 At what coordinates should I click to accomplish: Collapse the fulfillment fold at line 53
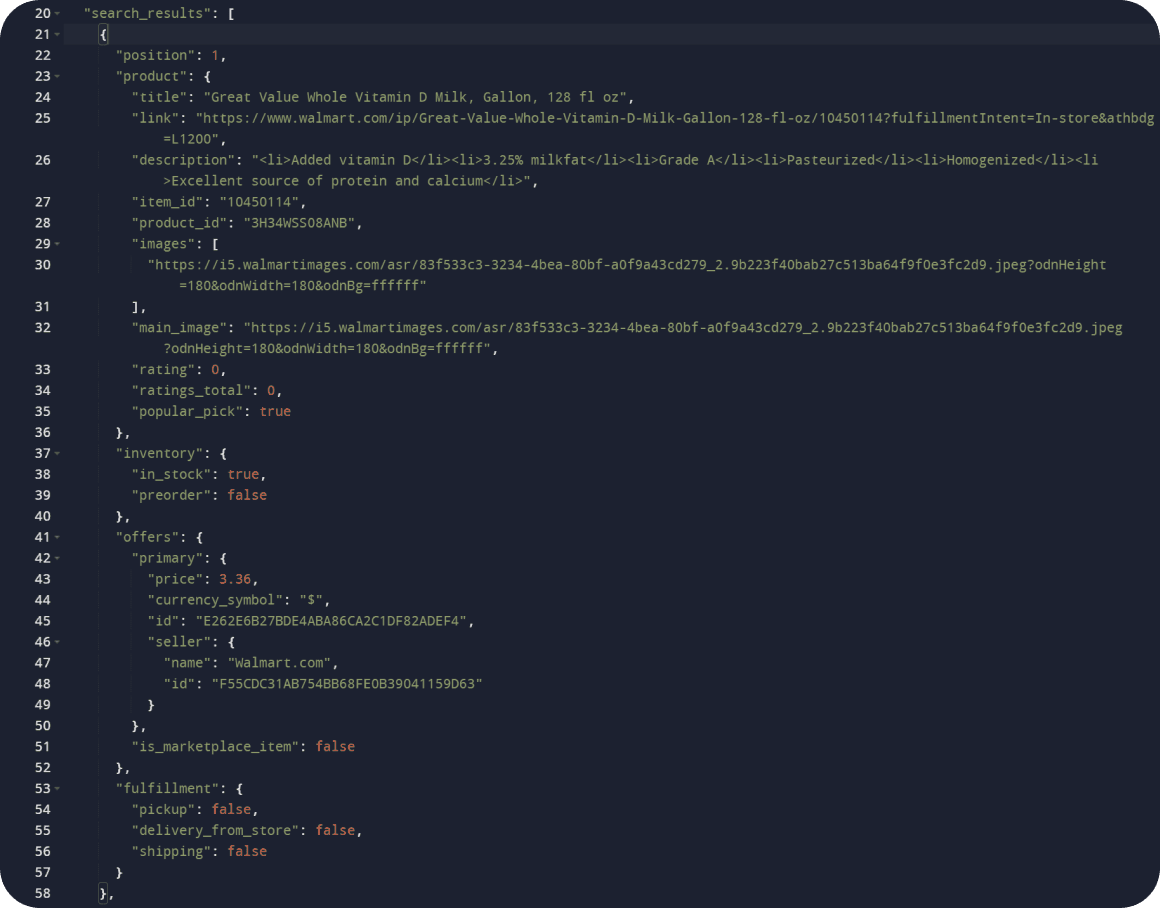58,789
